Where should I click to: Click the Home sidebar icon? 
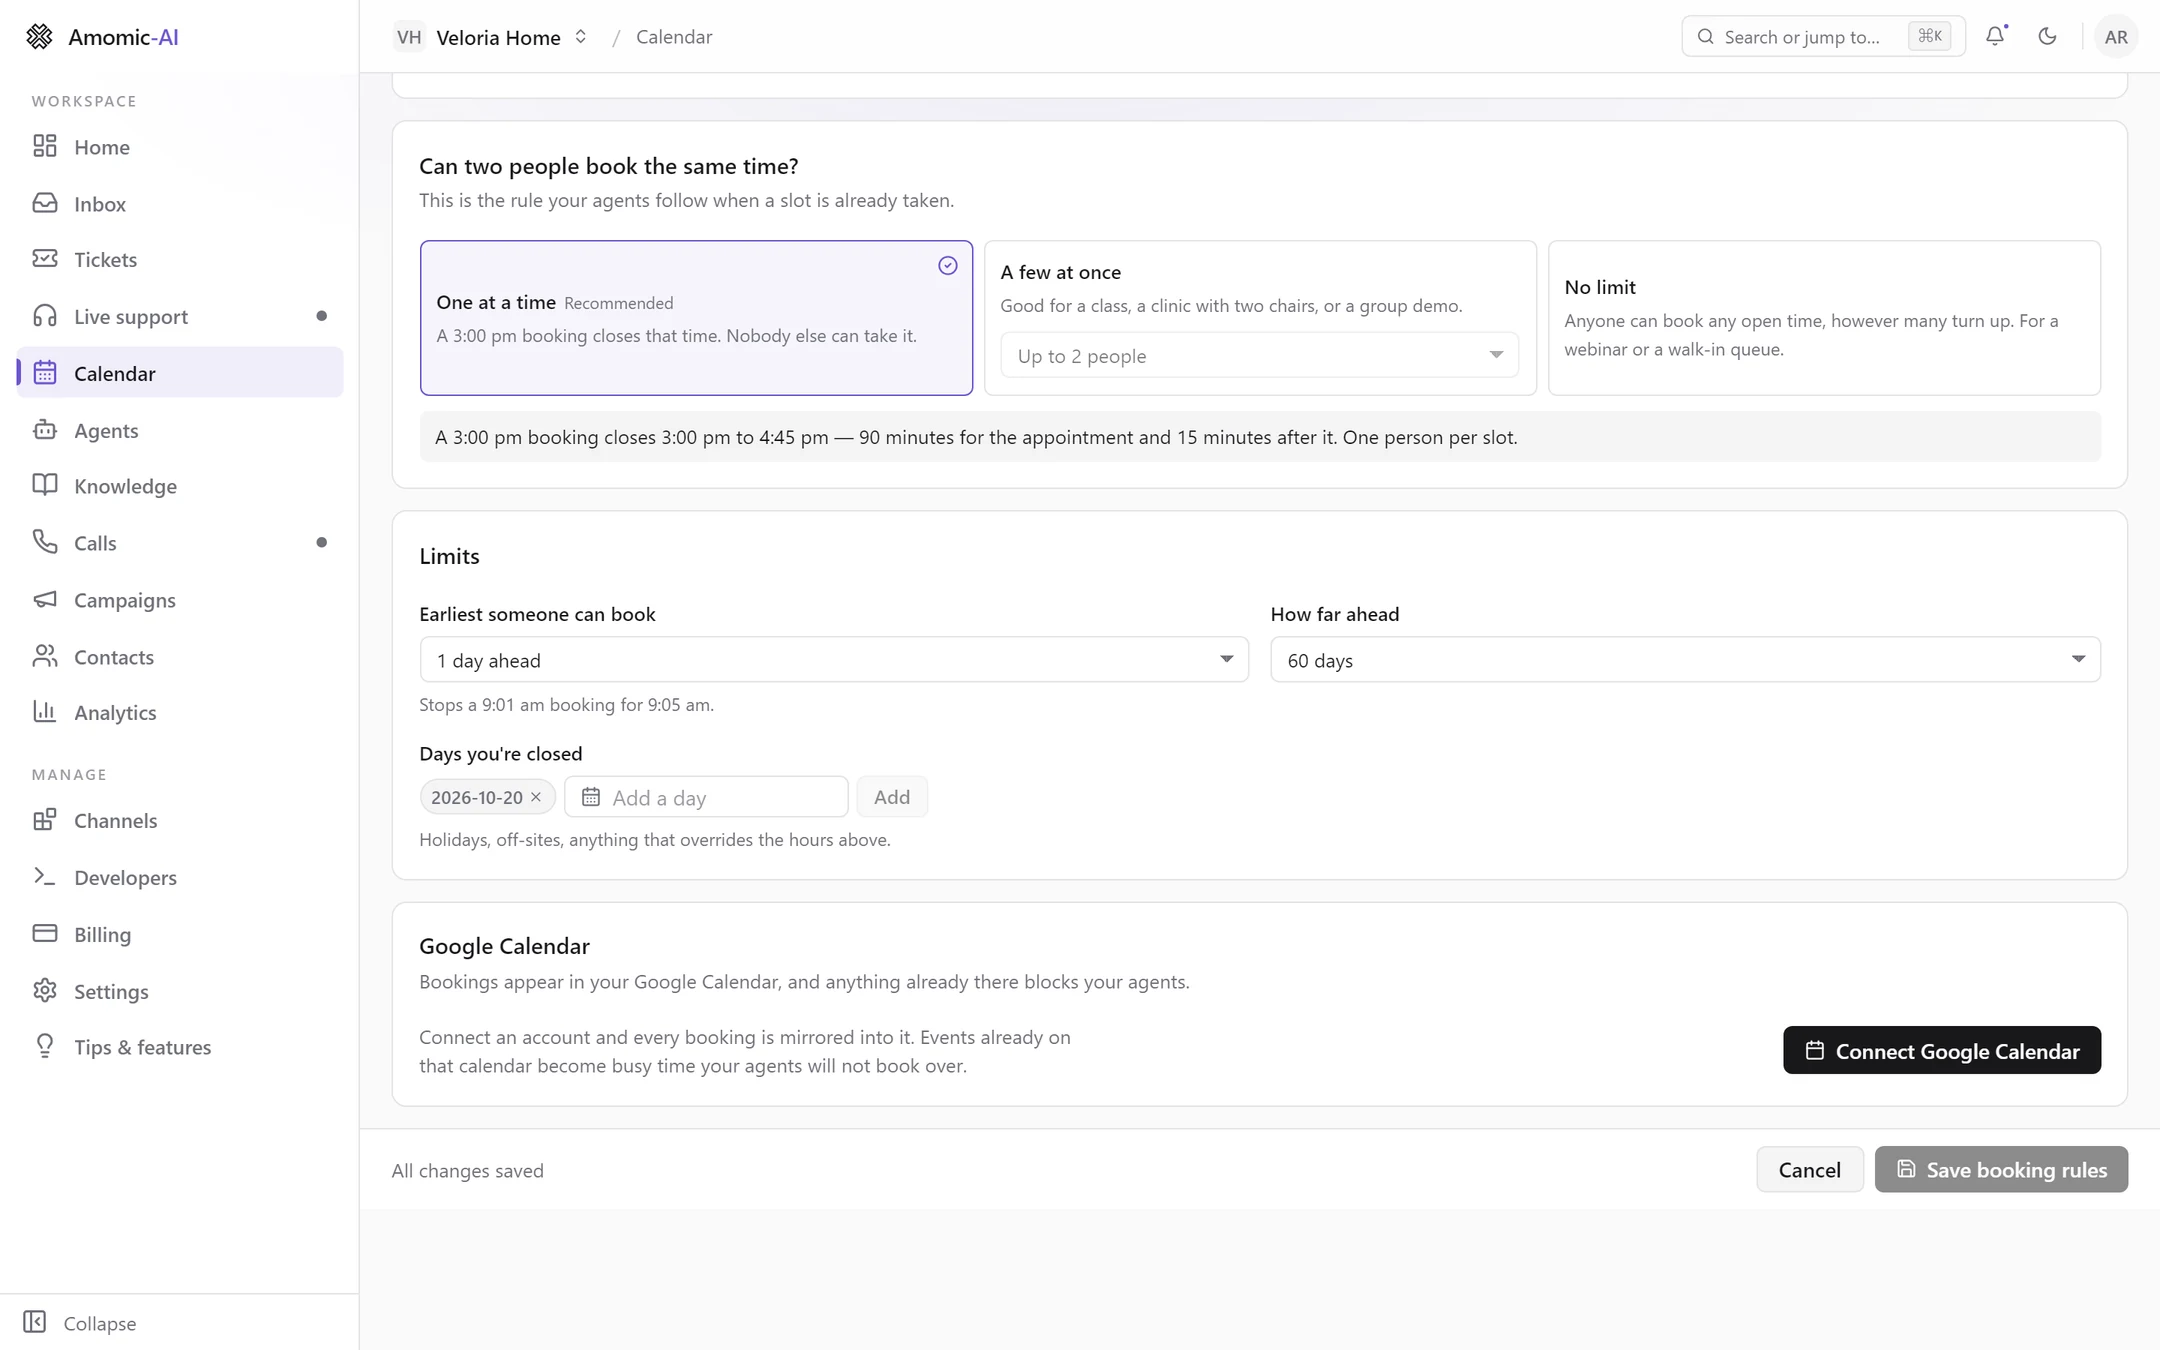(45, 146)
